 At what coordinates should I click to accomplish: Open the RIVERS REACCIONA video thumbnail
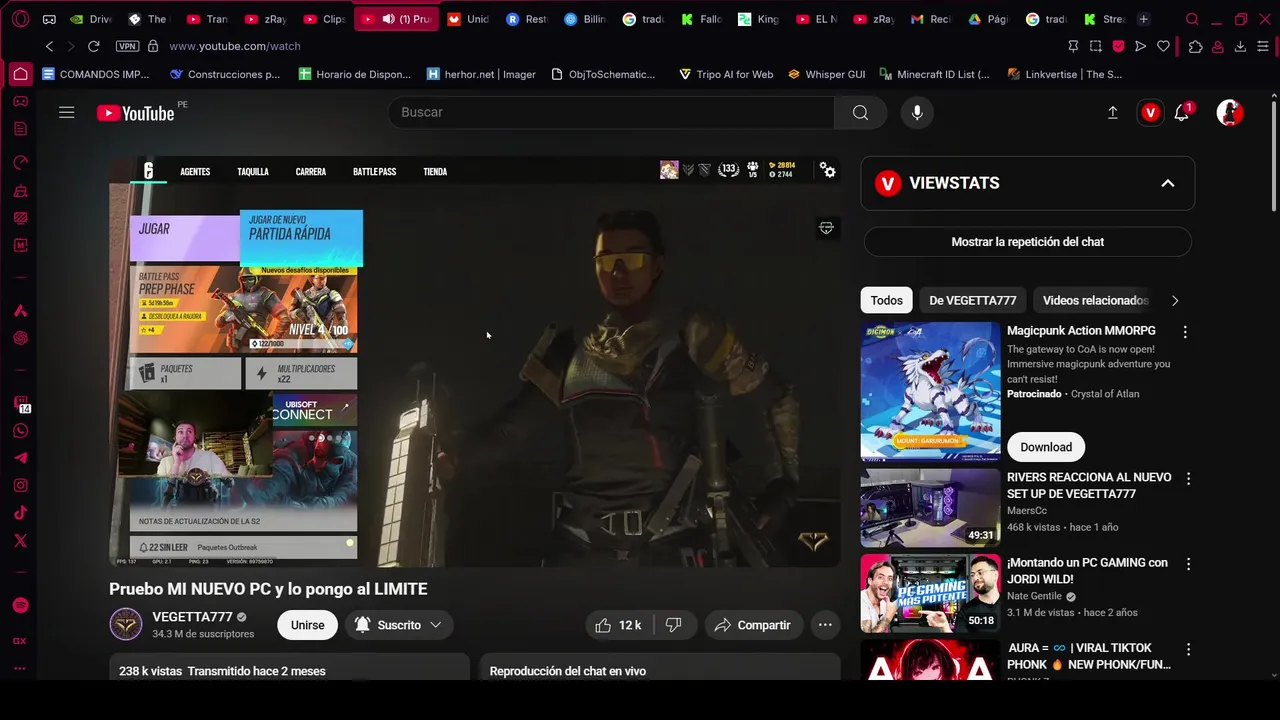(930, 508)
